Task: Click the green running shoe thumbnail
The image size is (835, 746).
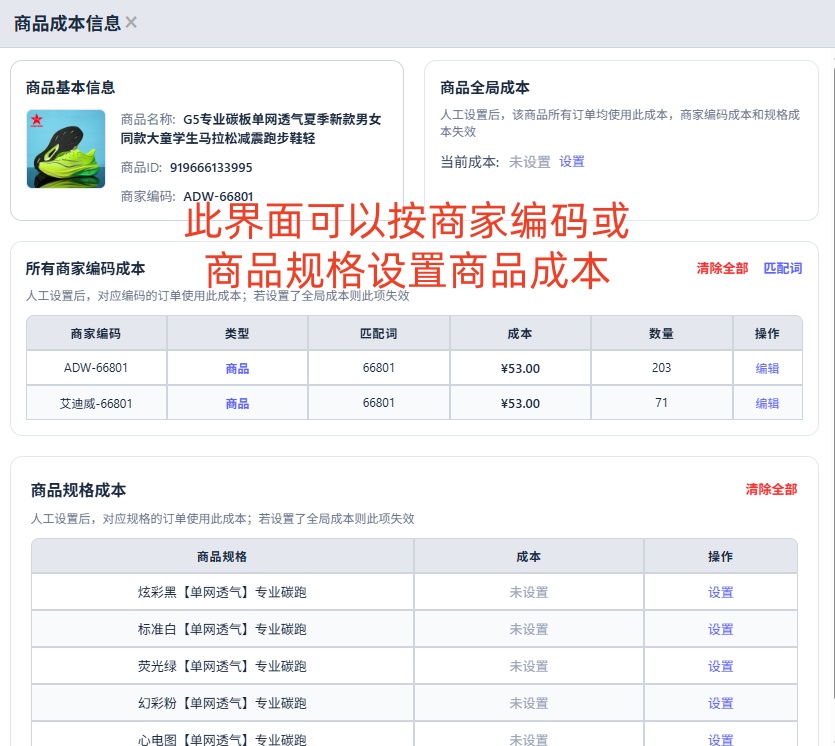Action: (66, 149)
